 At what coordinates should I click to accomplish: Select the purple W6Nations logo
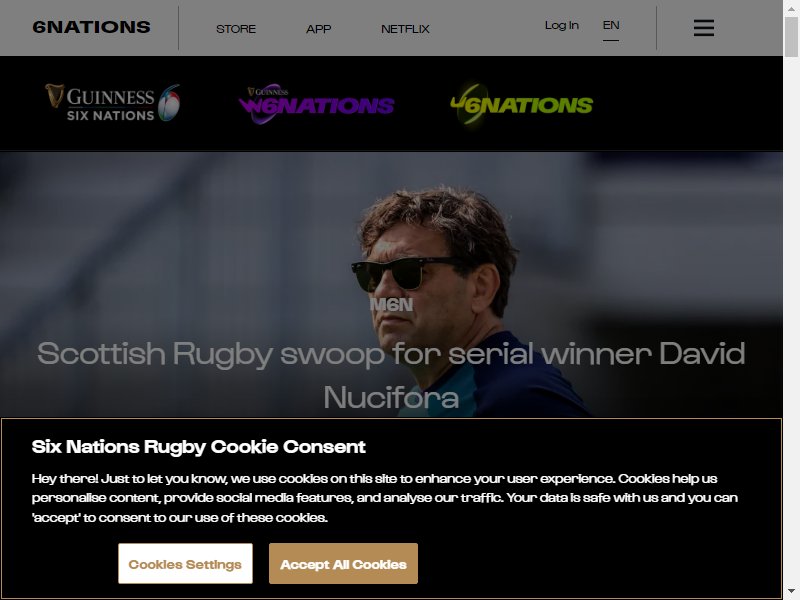tap(316, 104)
